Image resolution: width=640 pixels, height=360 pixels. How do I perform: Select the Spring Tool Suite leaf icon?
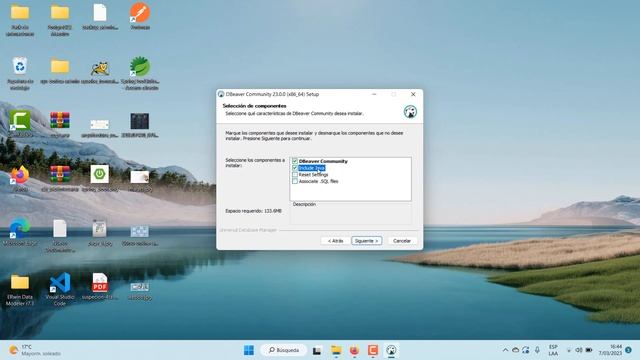tap(140, 73)
